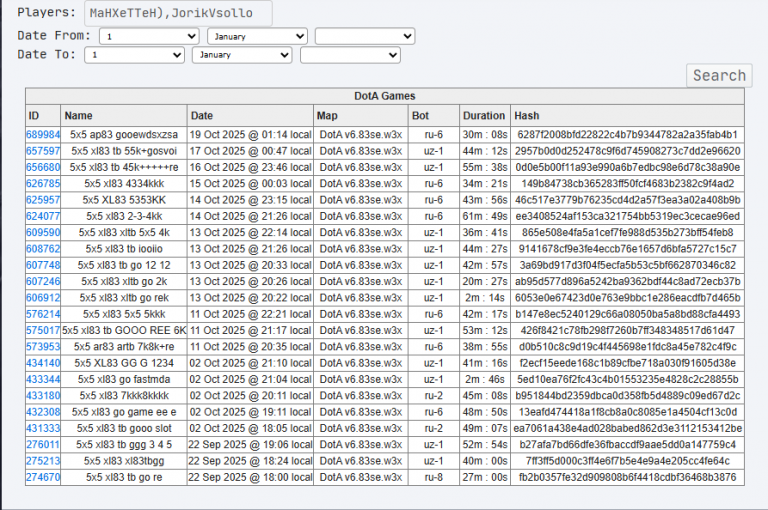Screen dimensions: 768x510
Task: Expand the Date From month dropdown
Action: pos(257,36)
